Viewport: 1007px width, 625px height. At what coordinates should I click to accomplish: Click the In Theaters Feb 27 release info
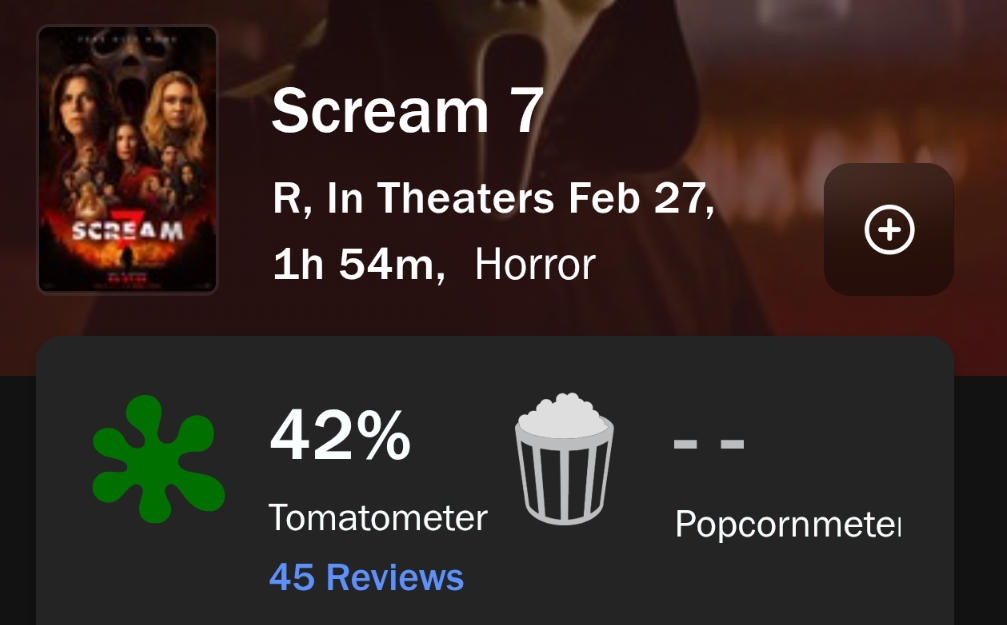[x=520, y=199]
